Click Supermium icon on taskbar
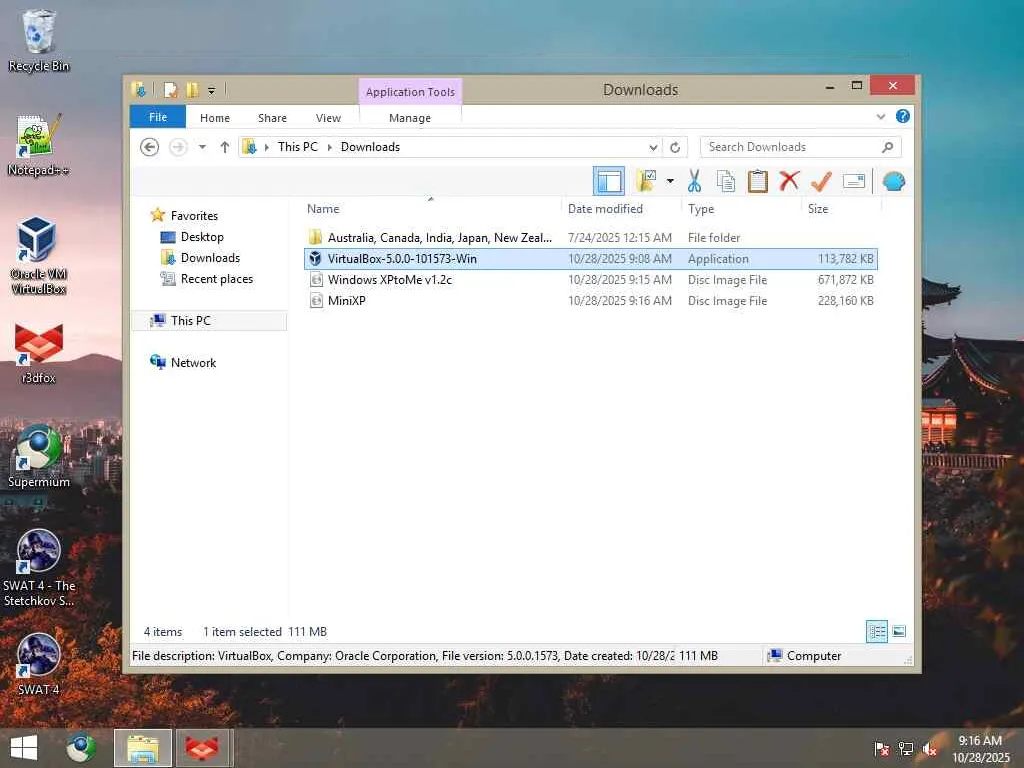 (81, 748)
